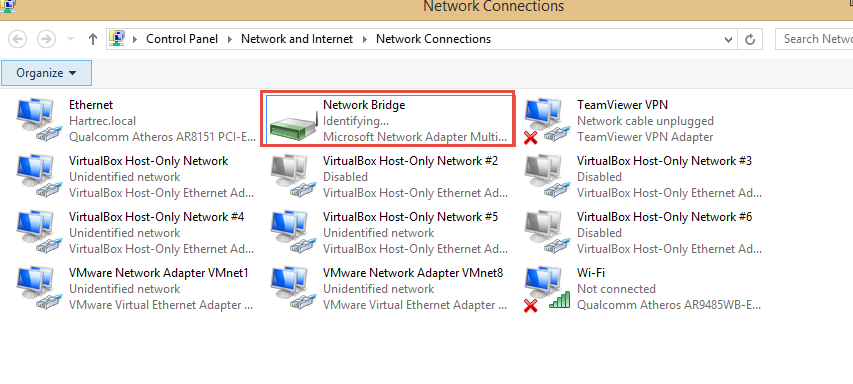Open the Organize dropdown menu
The height and width of the screenshot is (384, 853).
[46, 73]
